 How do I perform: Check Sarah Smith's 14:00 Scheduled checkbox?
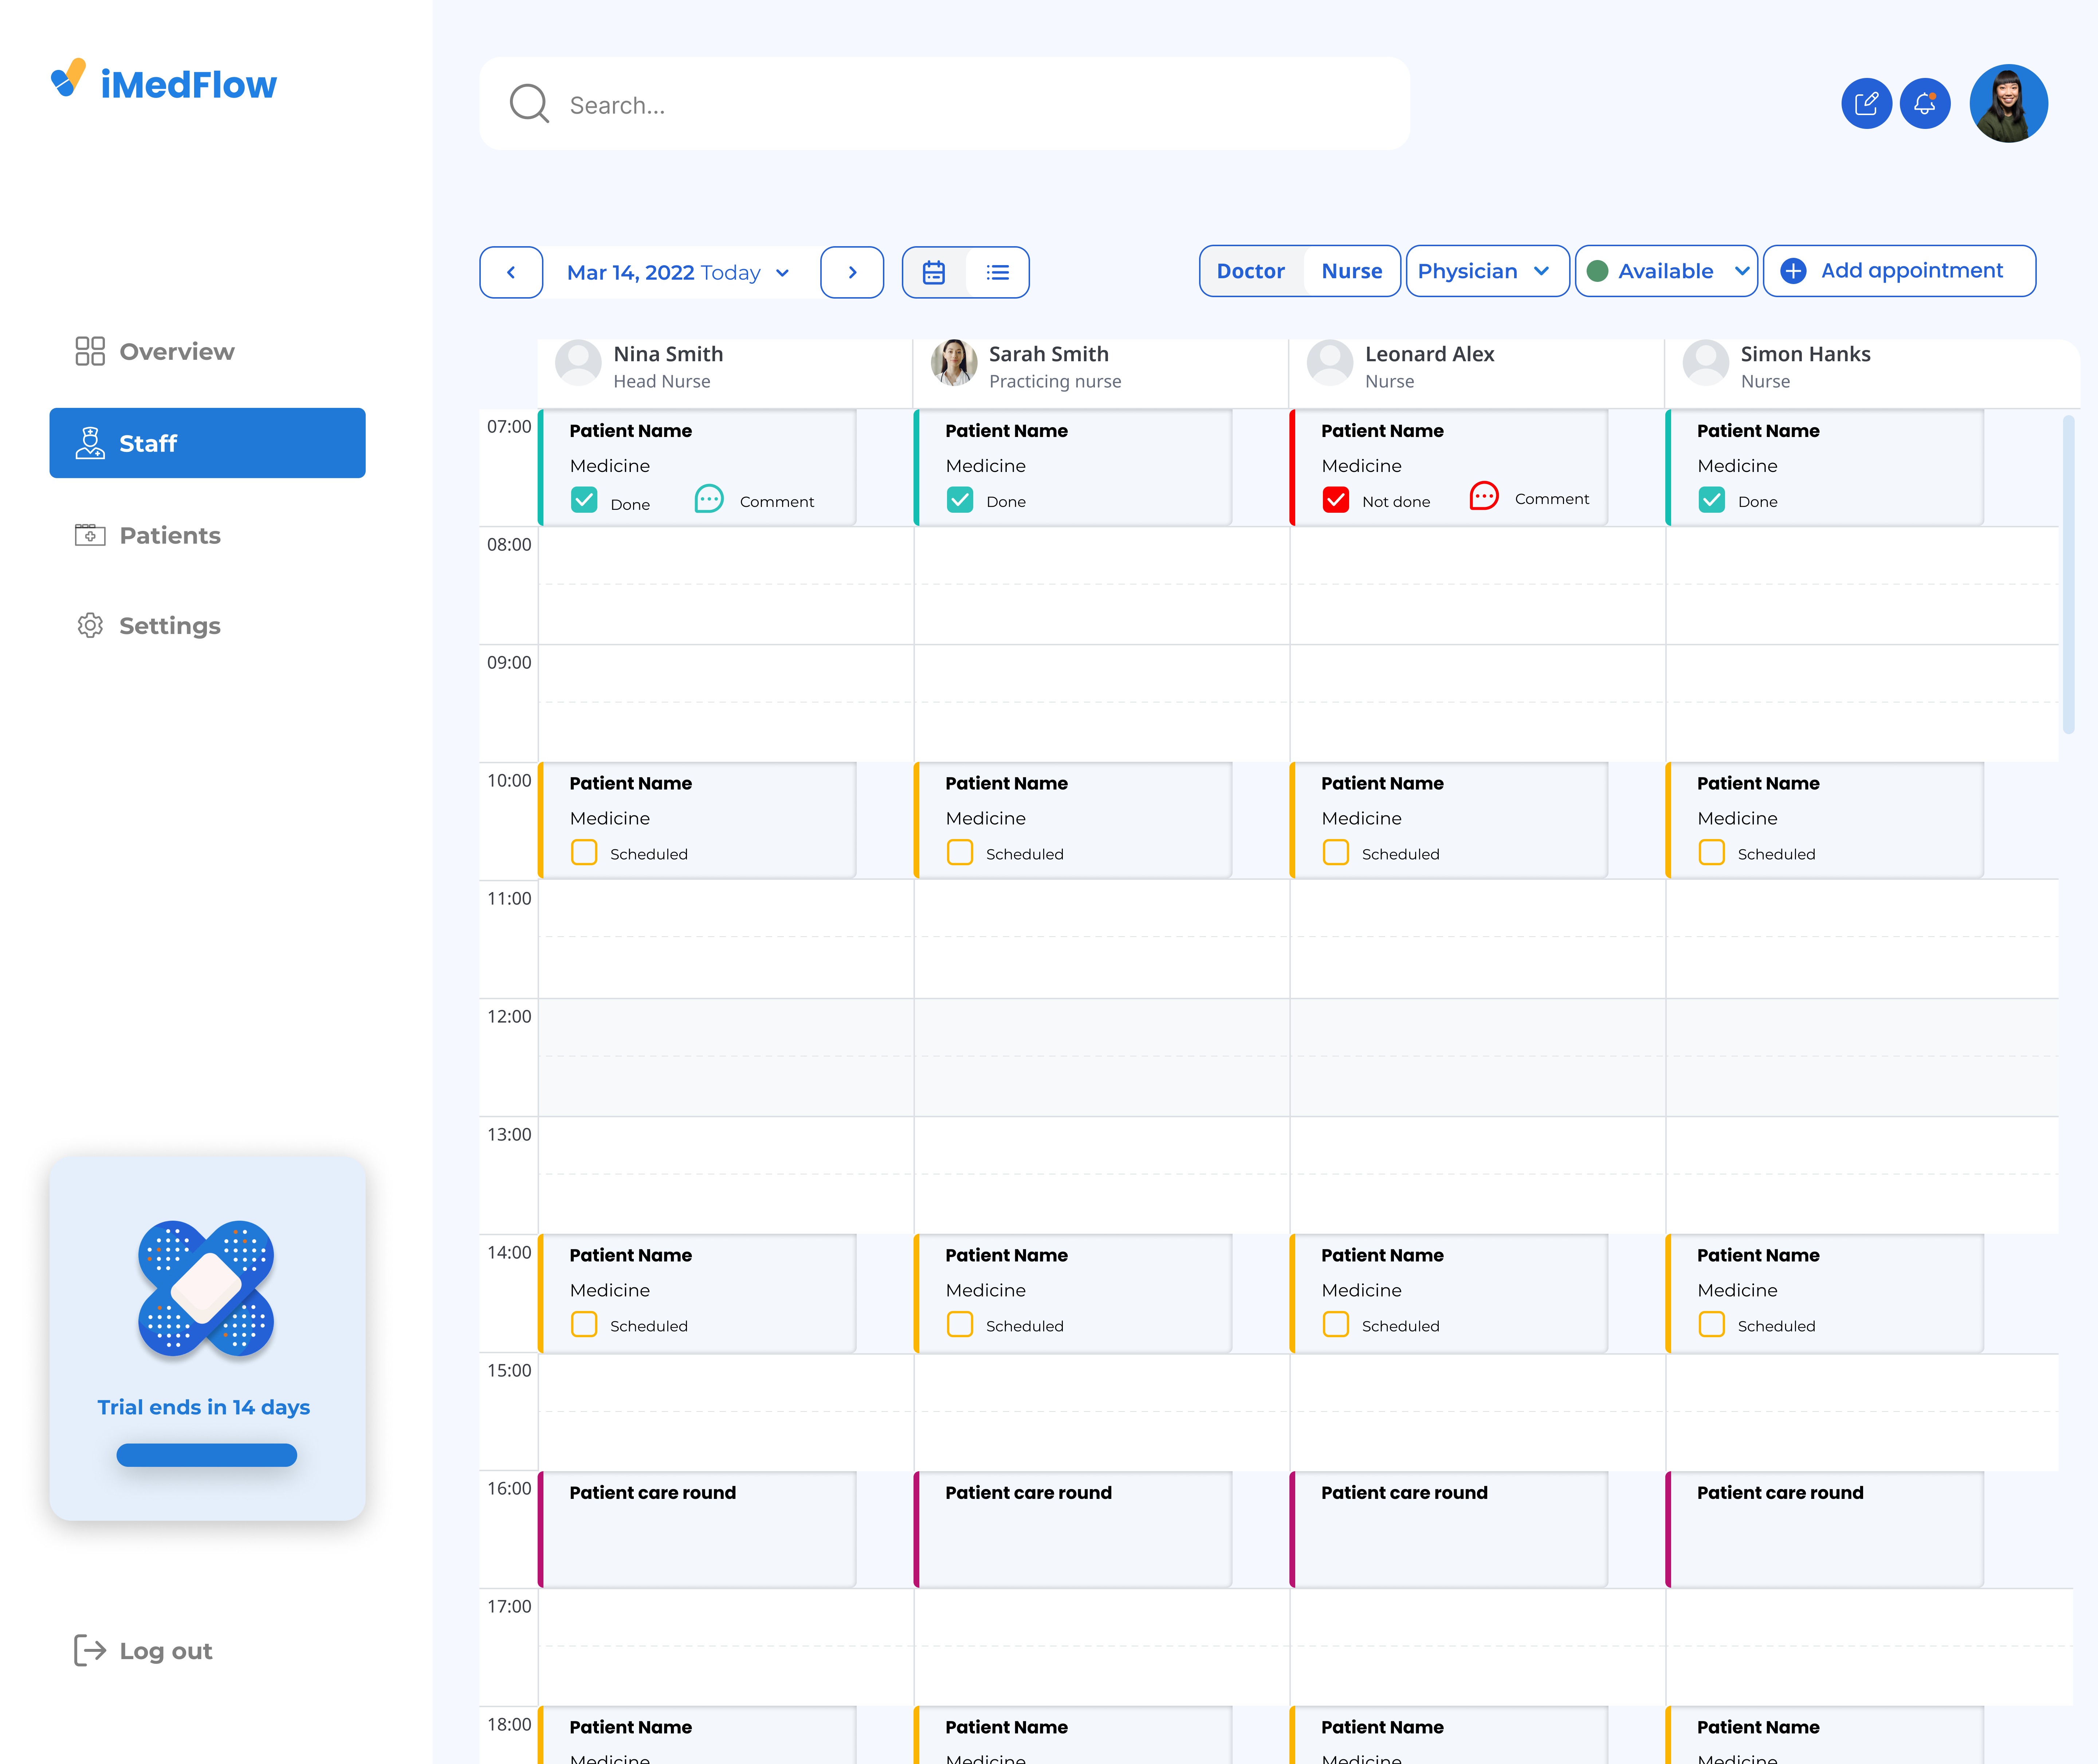click(x=960, y=1324)
